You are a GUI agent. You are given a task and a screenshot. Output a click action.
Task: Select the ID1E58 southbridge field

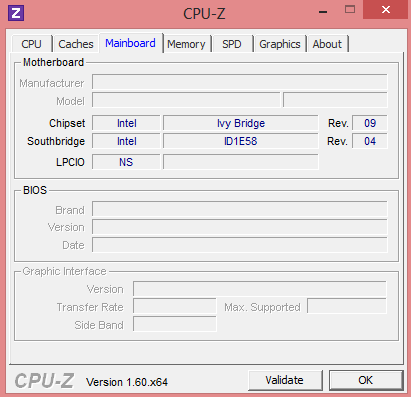241,141
